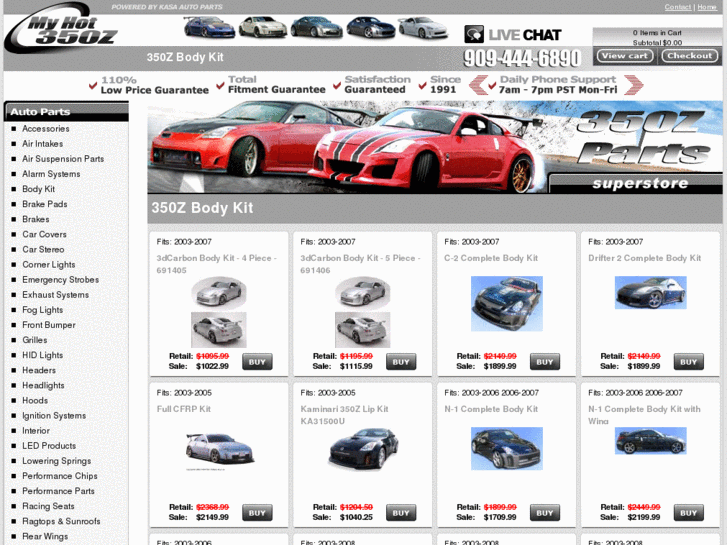
Task: Open Kaminari 350Z Lip Kit title
Action: [x=344, y=415]
